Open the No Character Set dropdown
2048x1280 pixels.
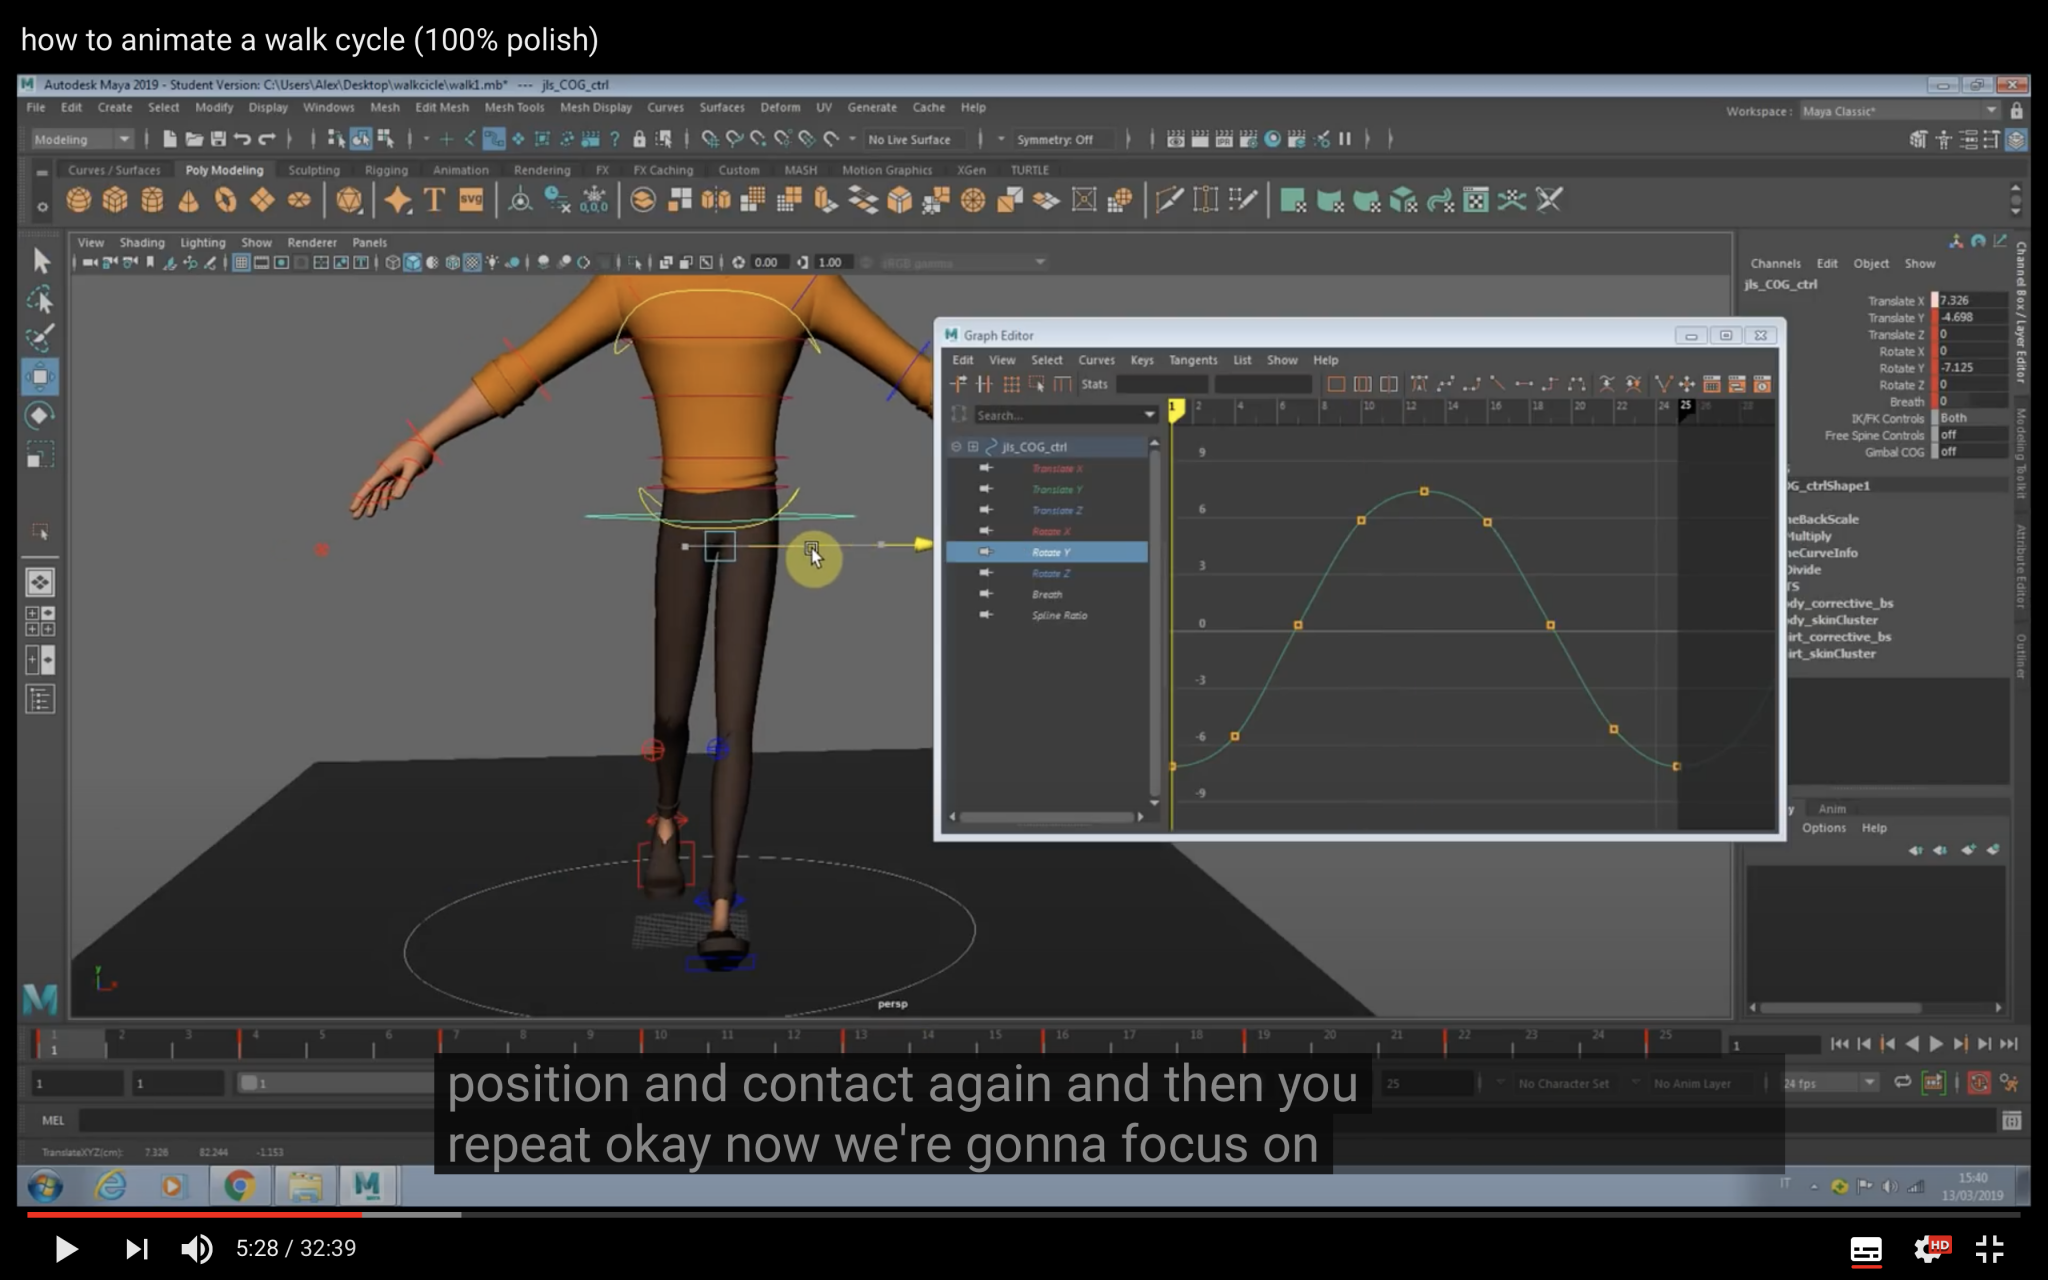[1565, 1082]
